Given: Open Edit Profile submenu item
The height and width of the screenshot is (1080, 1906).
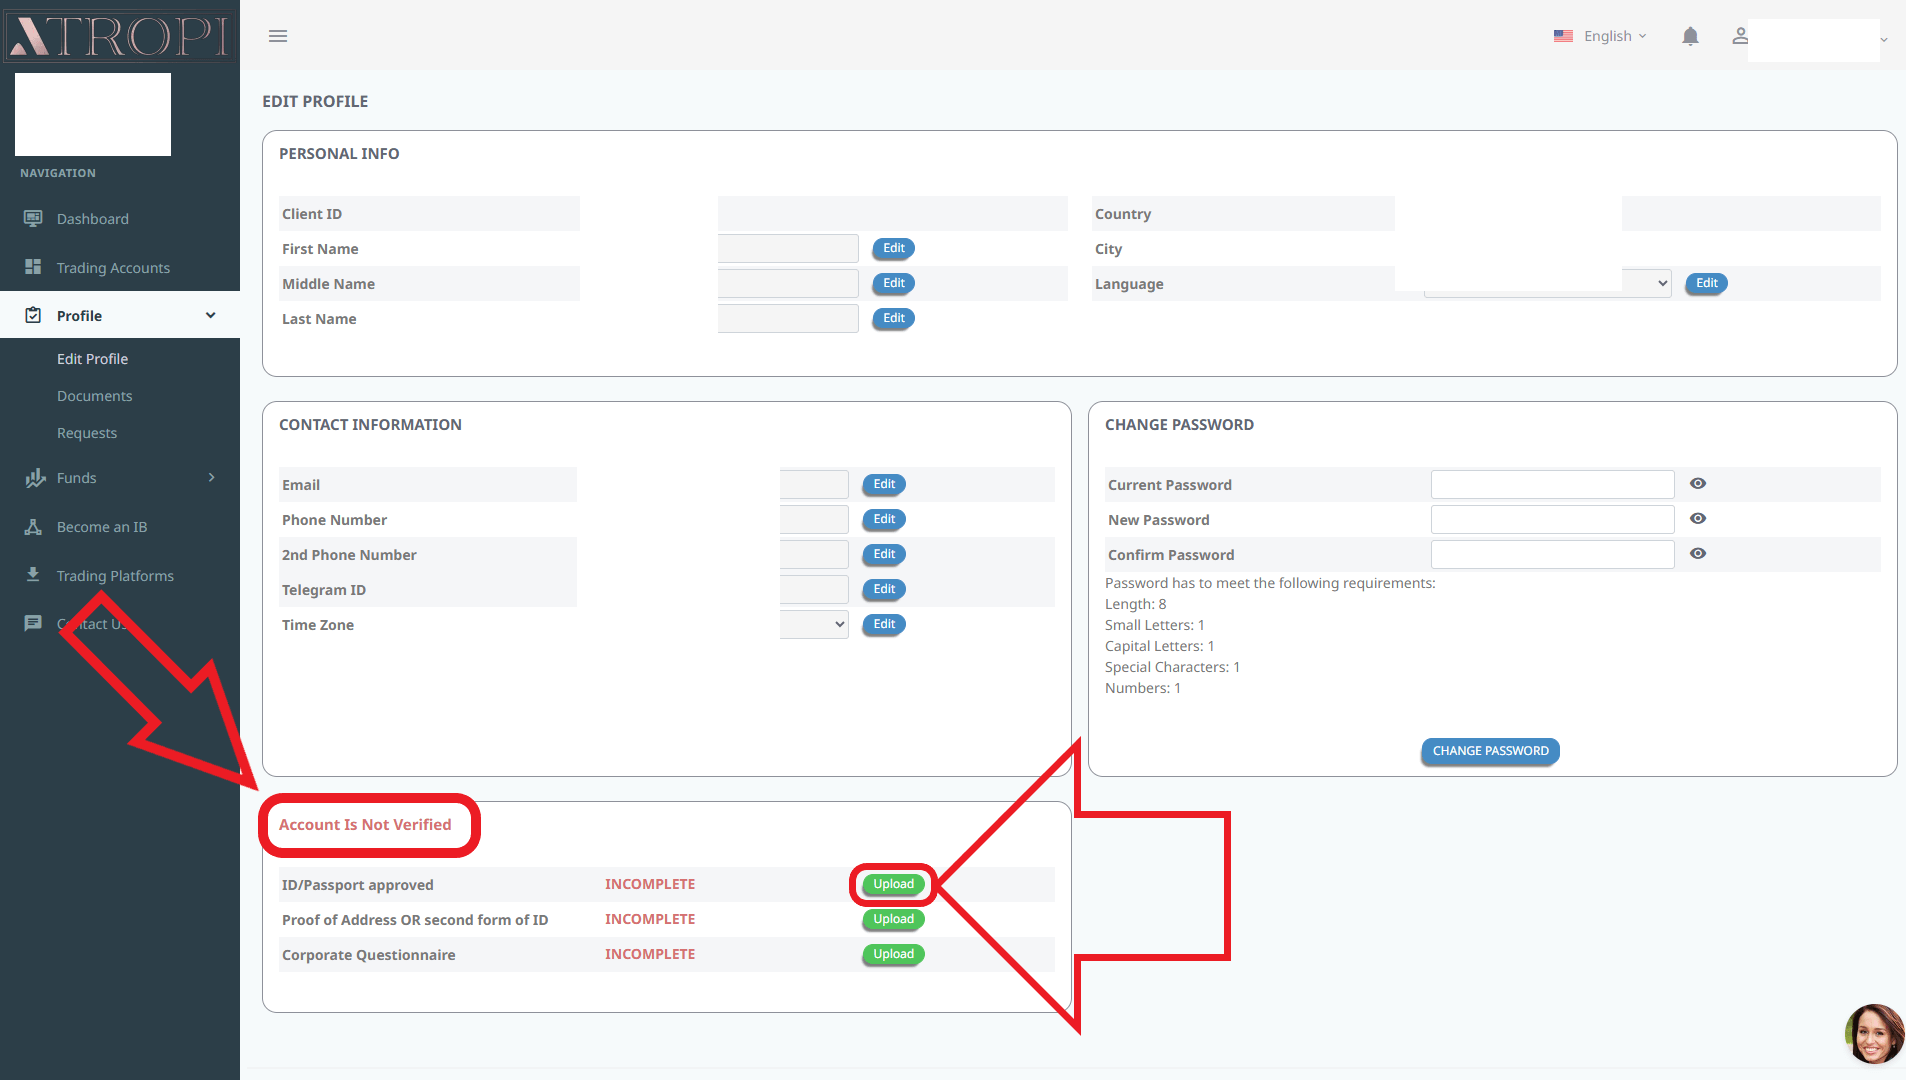Looking at the screenshot, I should (x=92, y=359).
